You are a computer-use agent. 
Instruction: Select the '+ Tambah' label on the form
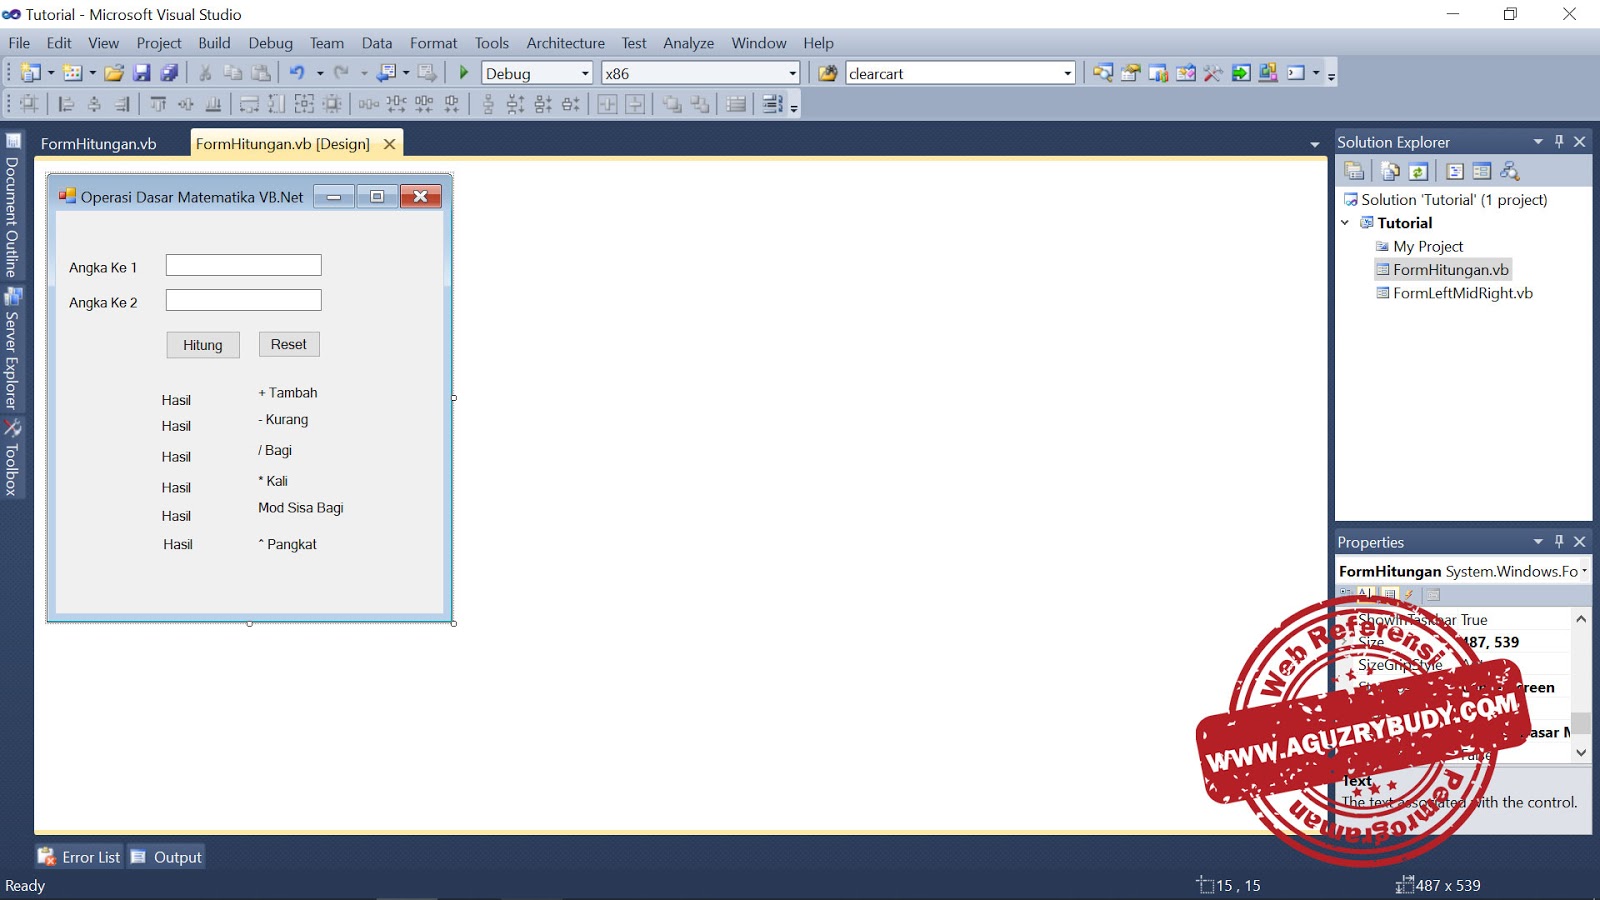pos(288,393)
